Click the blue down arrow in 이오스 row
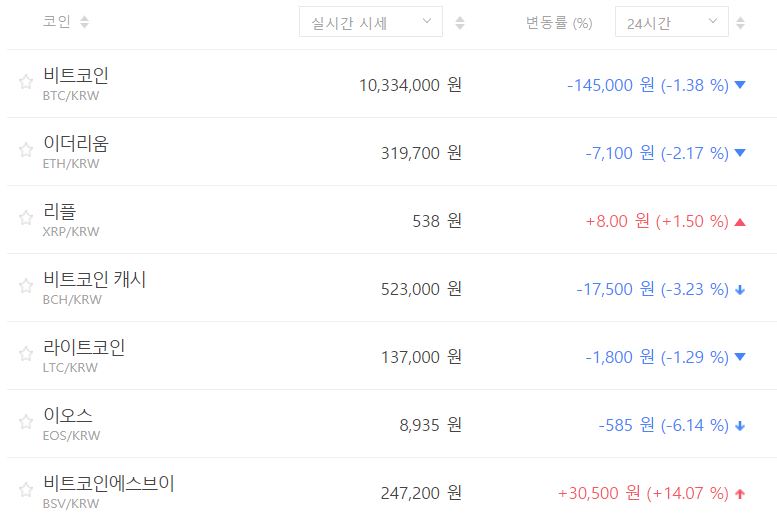 740,426
